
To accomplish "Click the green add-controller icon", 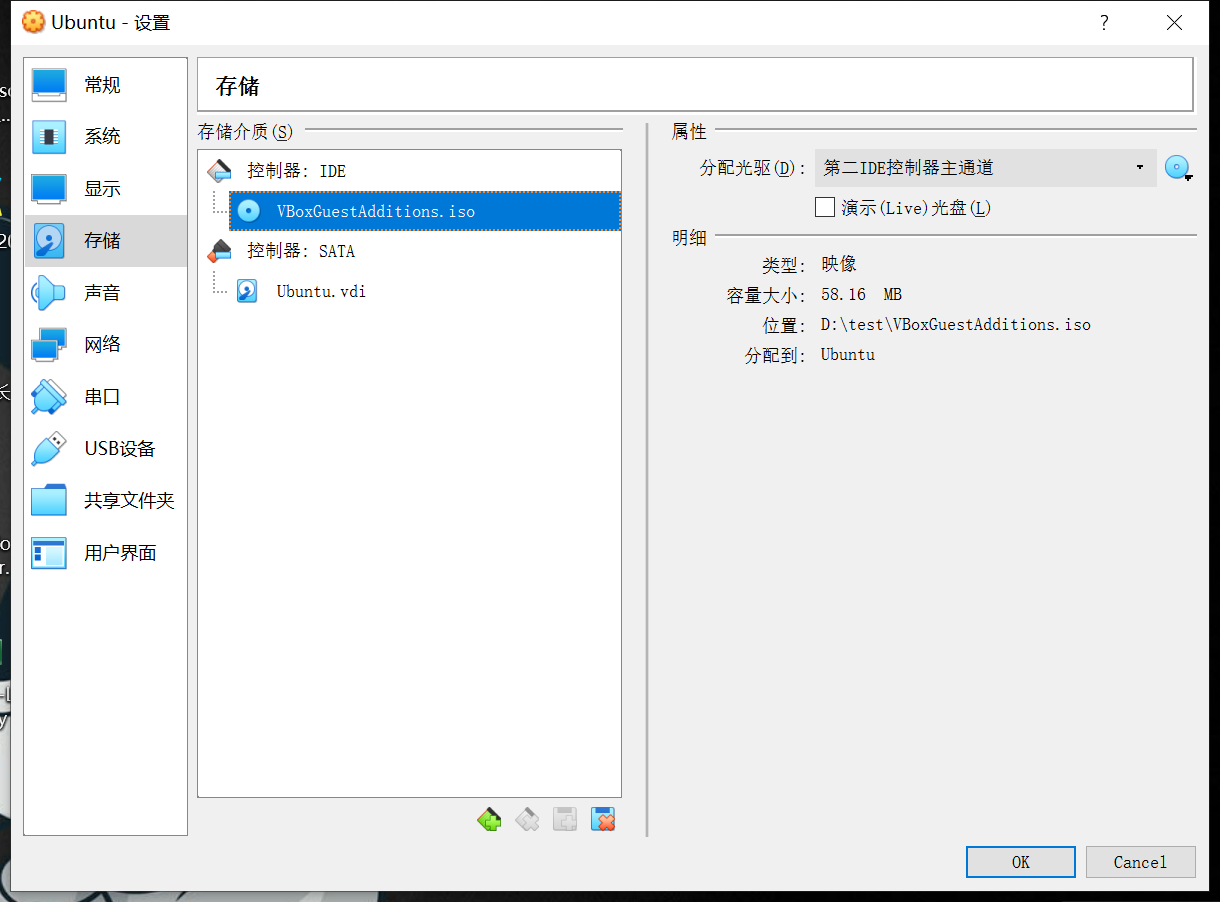I will (489, 818).
